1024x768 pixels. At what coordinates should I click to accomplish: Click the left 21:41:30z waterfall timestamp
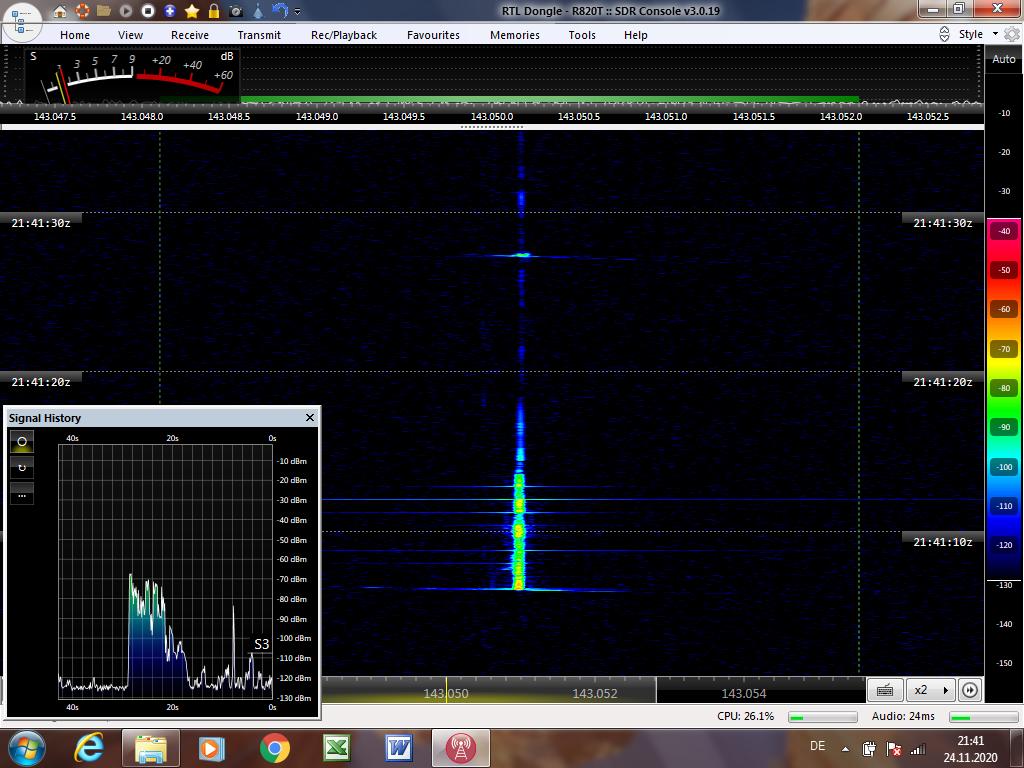coord(41,223)
